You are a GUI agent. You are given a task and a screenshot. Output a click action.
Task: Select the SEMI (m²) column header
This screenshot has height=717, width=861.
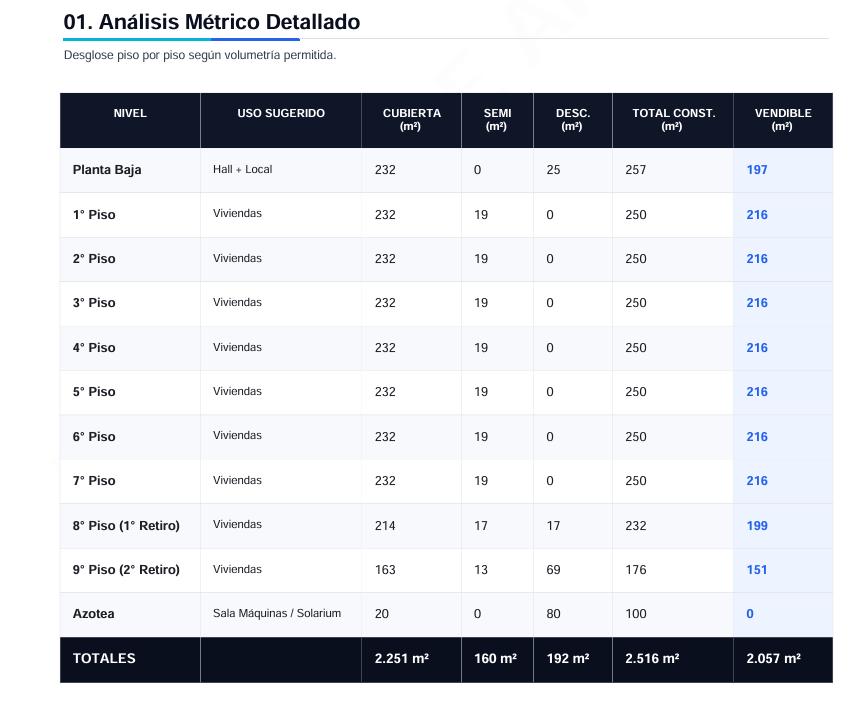[497, 120]
